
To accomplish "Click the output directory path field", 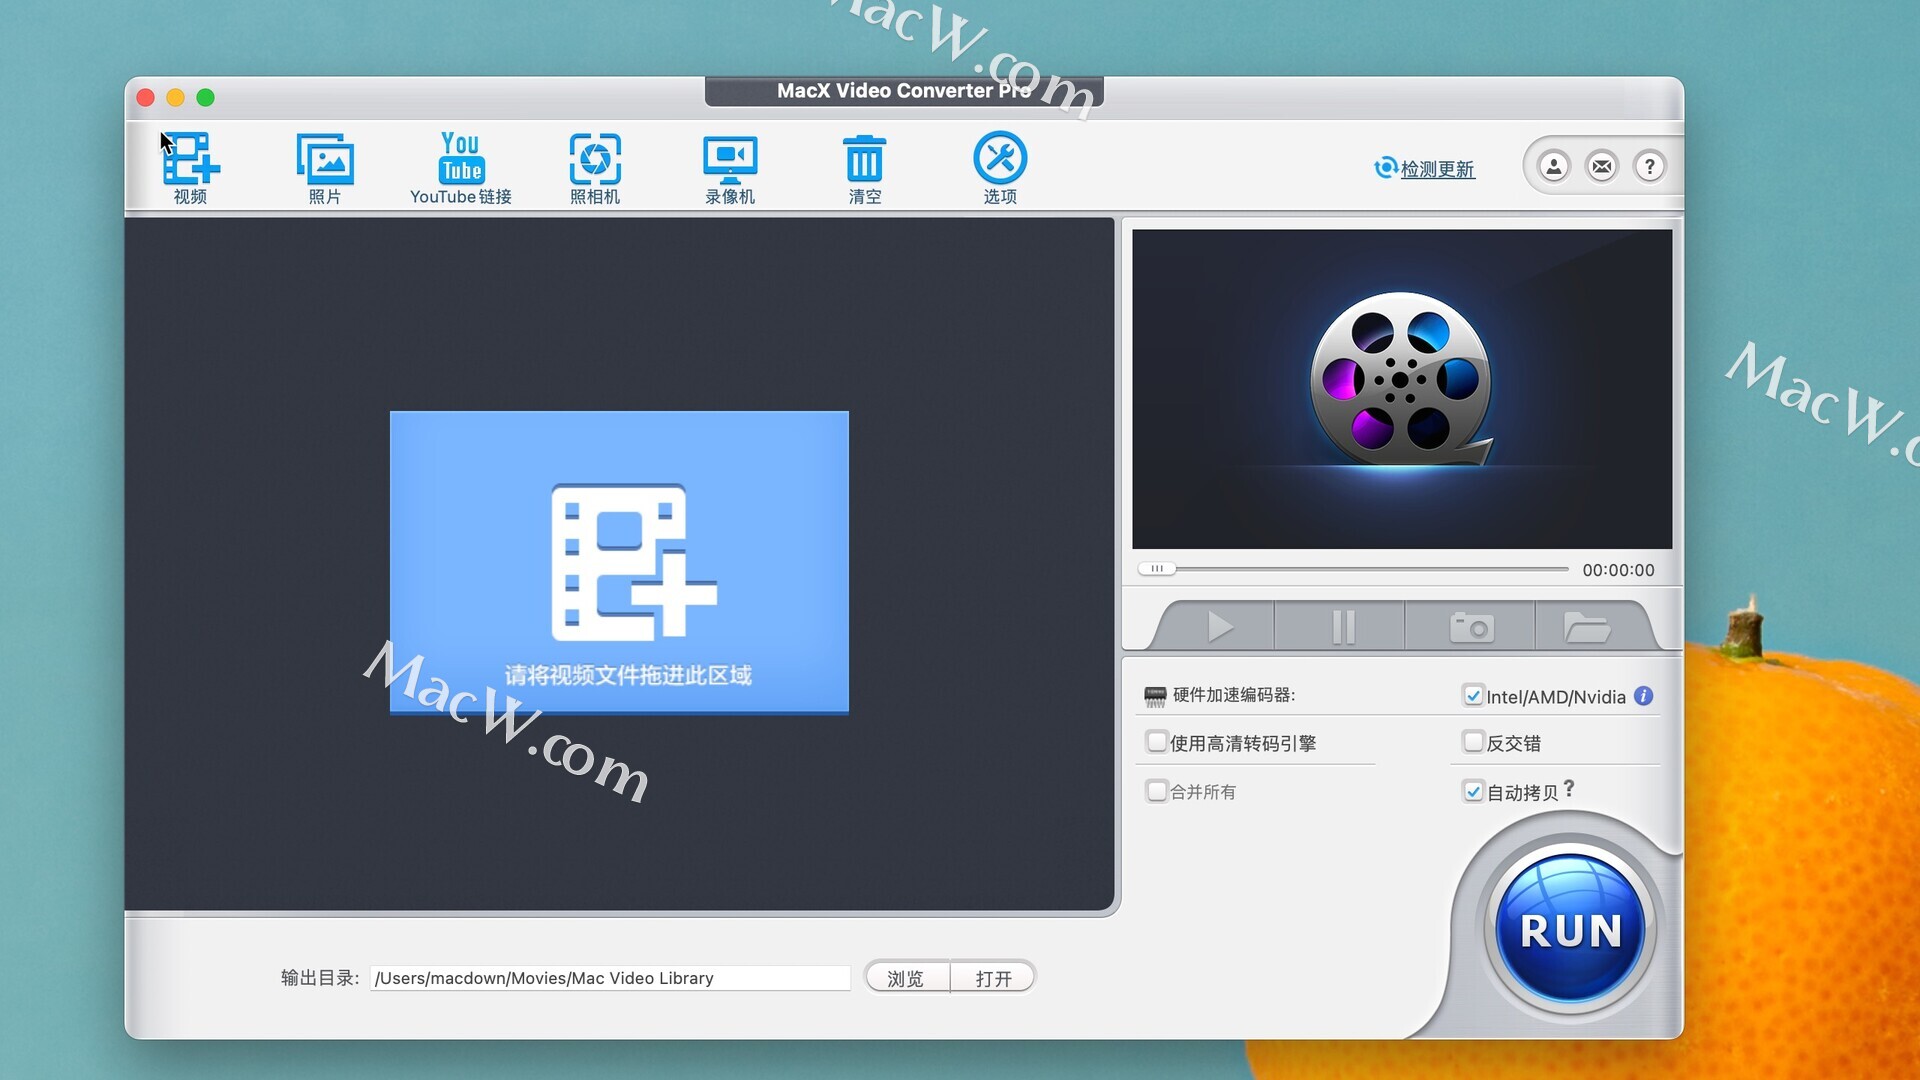I will (610, 978).
